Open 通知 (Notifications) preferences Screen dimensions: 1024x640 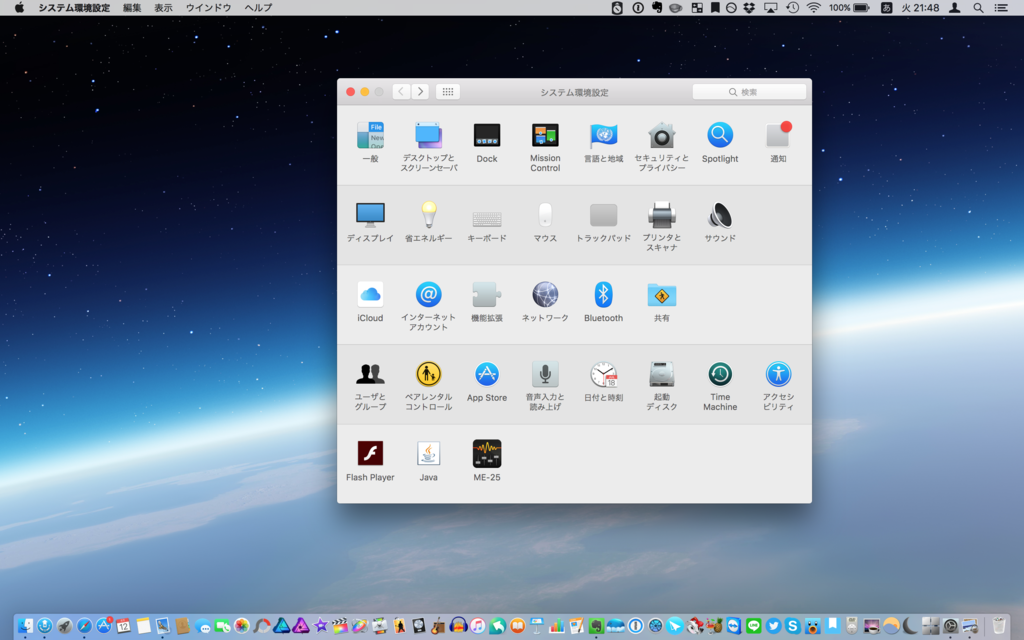point(778,142)
